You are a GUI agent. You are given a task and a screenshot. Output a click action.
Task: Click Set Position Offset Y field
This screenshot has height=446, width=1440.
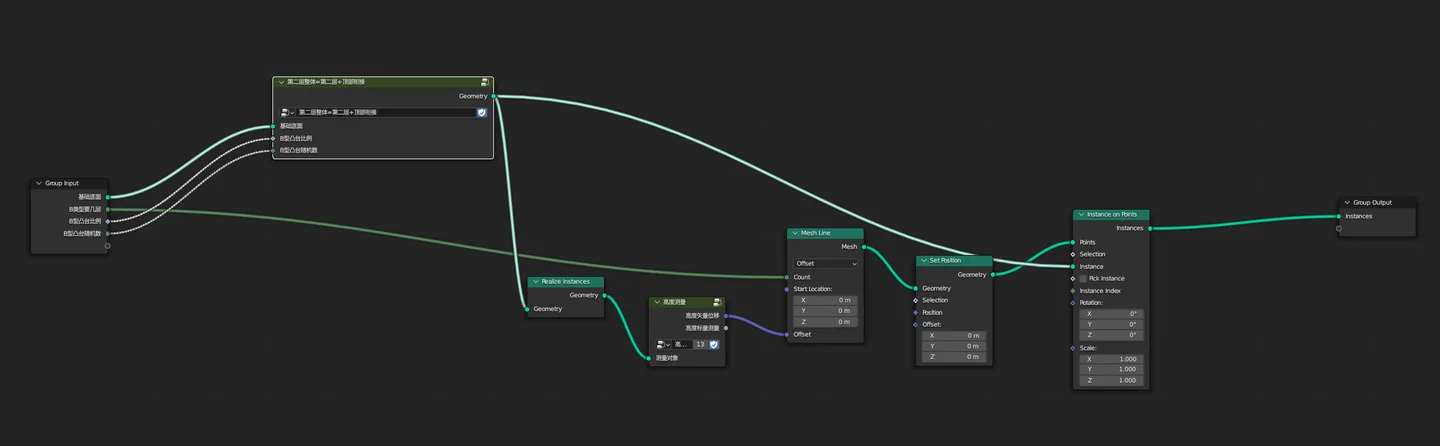tap(954, 346)
